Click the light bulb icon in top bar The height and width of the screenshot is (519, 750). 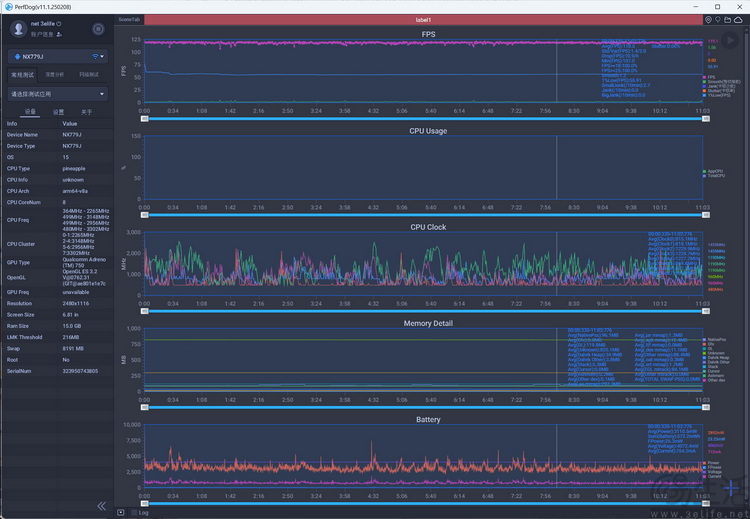click(x=718, y=19)
